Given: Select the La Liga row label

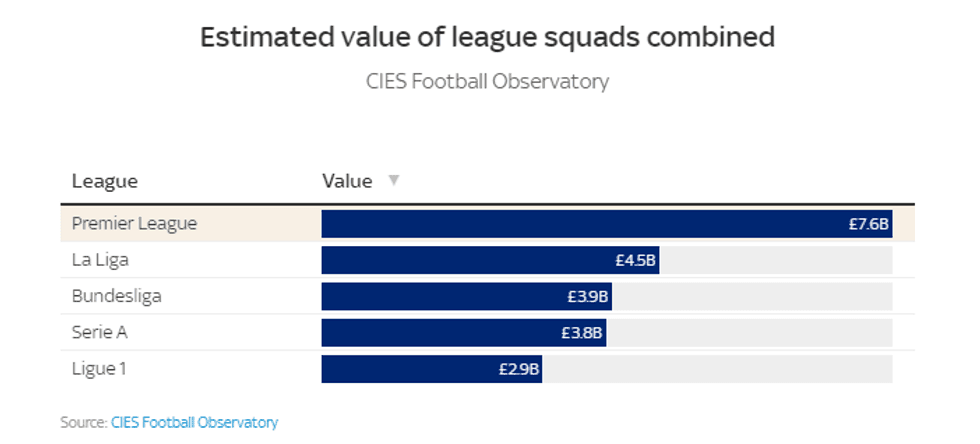Looking at the screenshot, I should pos(100,260).
